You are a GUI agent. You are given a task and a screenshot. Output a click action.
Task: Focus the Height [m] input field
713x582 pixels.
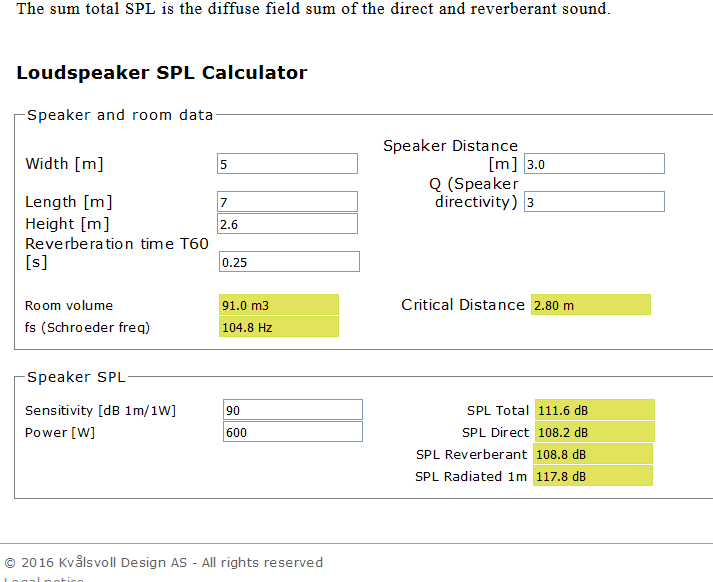tap(287, 224)
